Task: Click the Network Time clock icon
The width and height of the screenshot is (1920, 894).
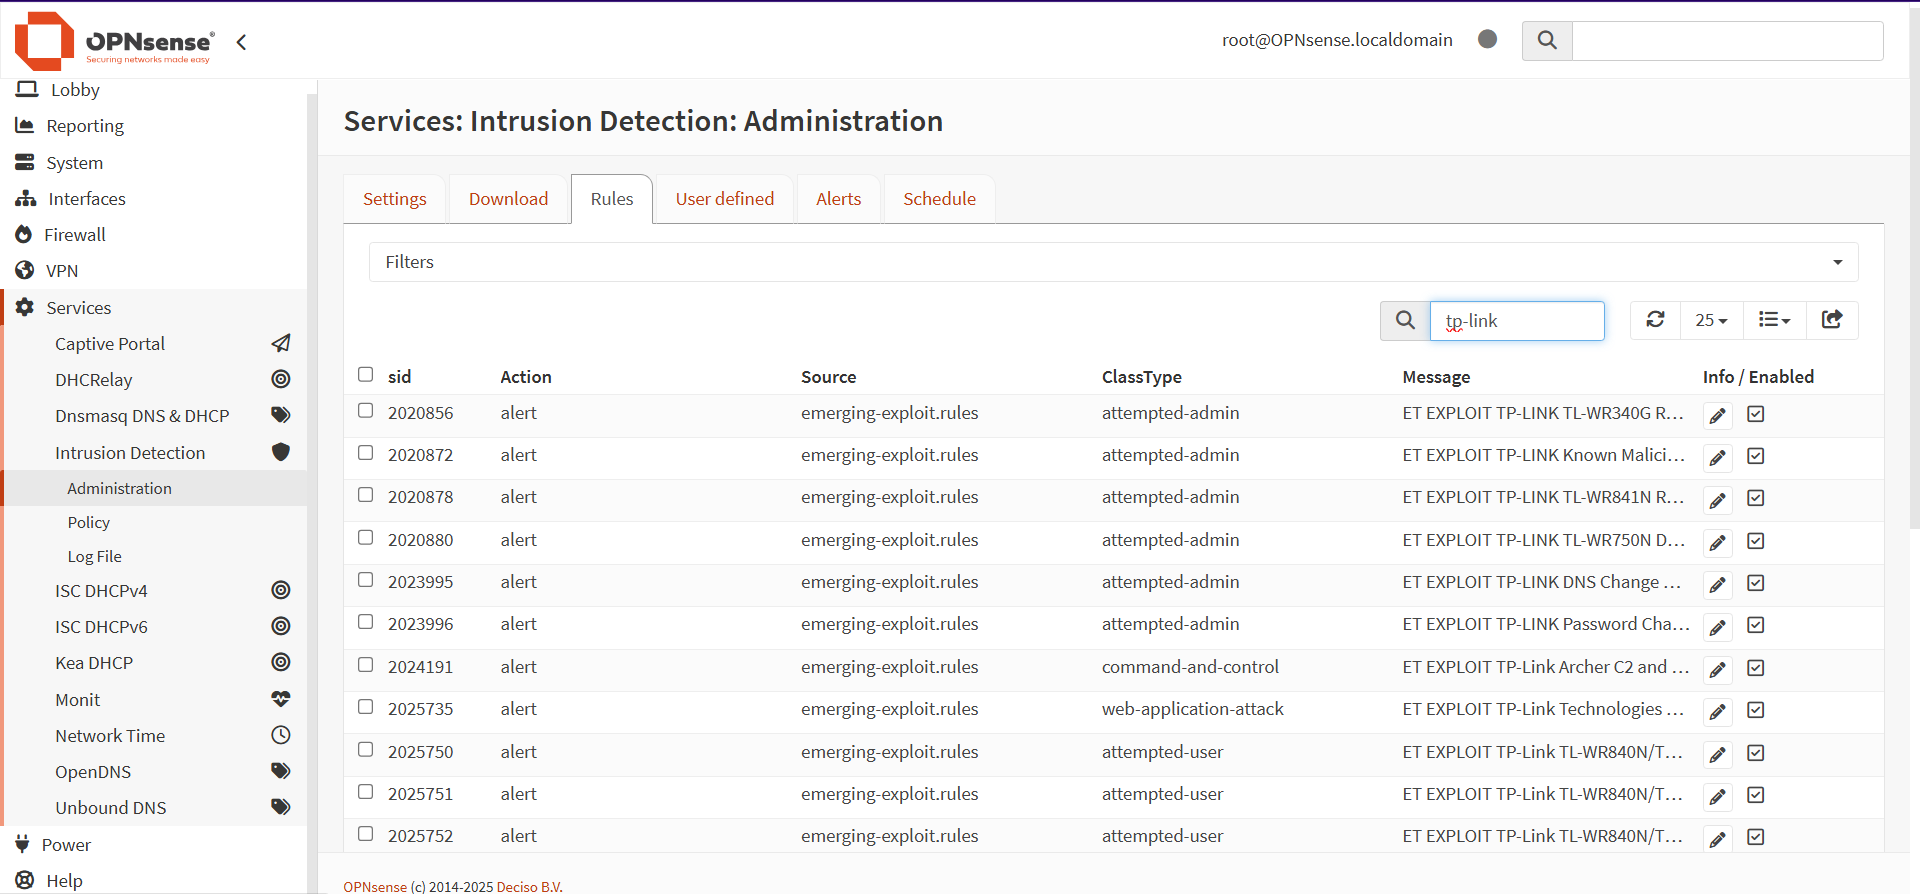Action: pos(281,735)
